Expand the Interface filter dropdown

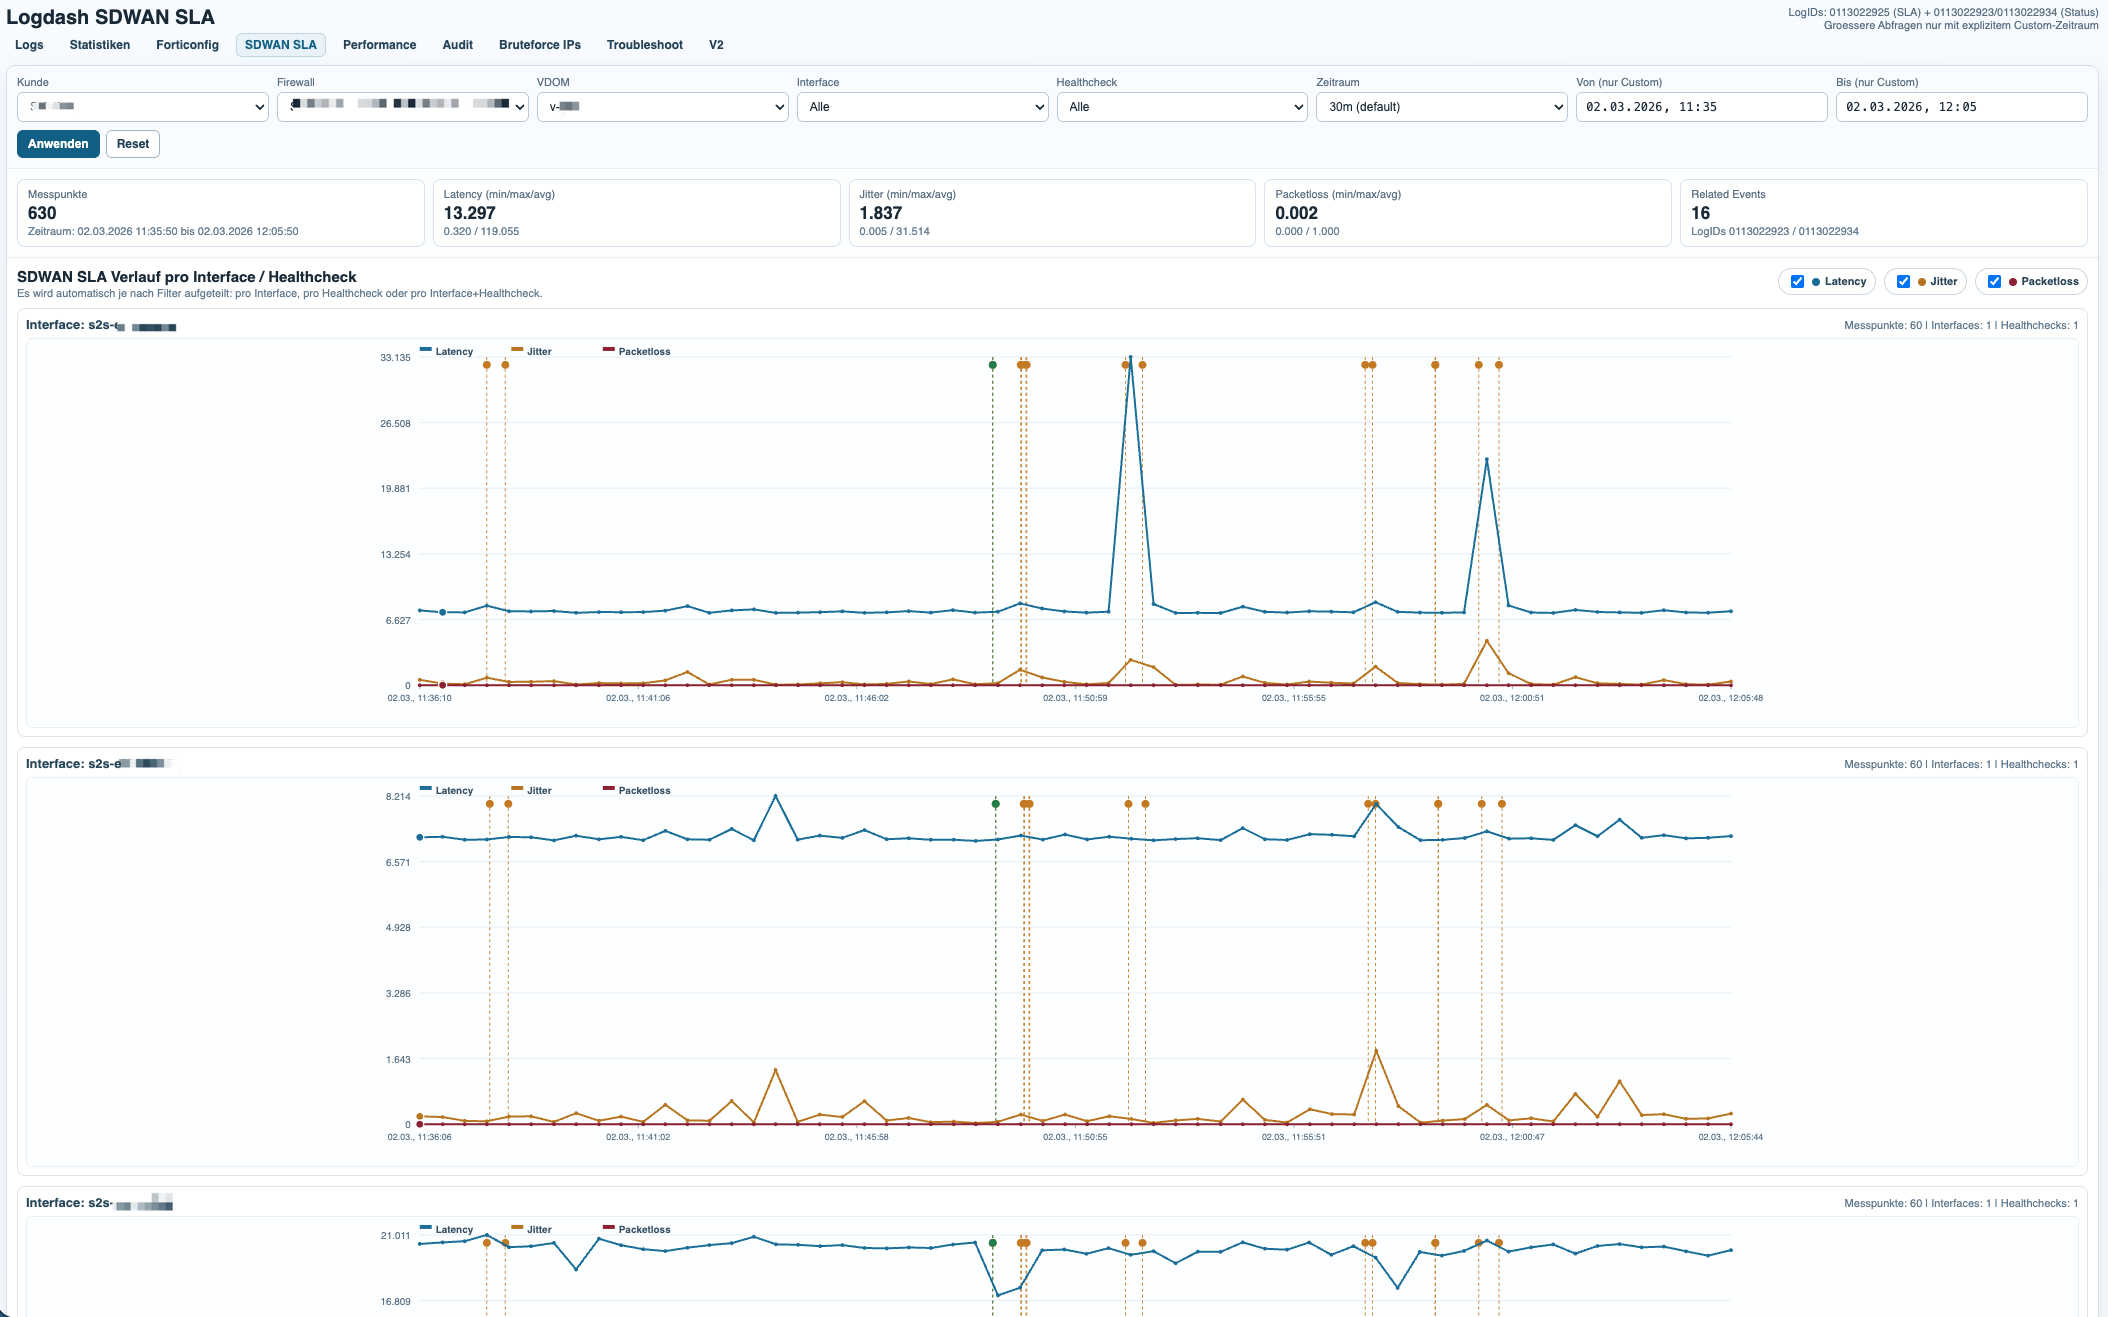pyautogui.click(x=922, y=107)
